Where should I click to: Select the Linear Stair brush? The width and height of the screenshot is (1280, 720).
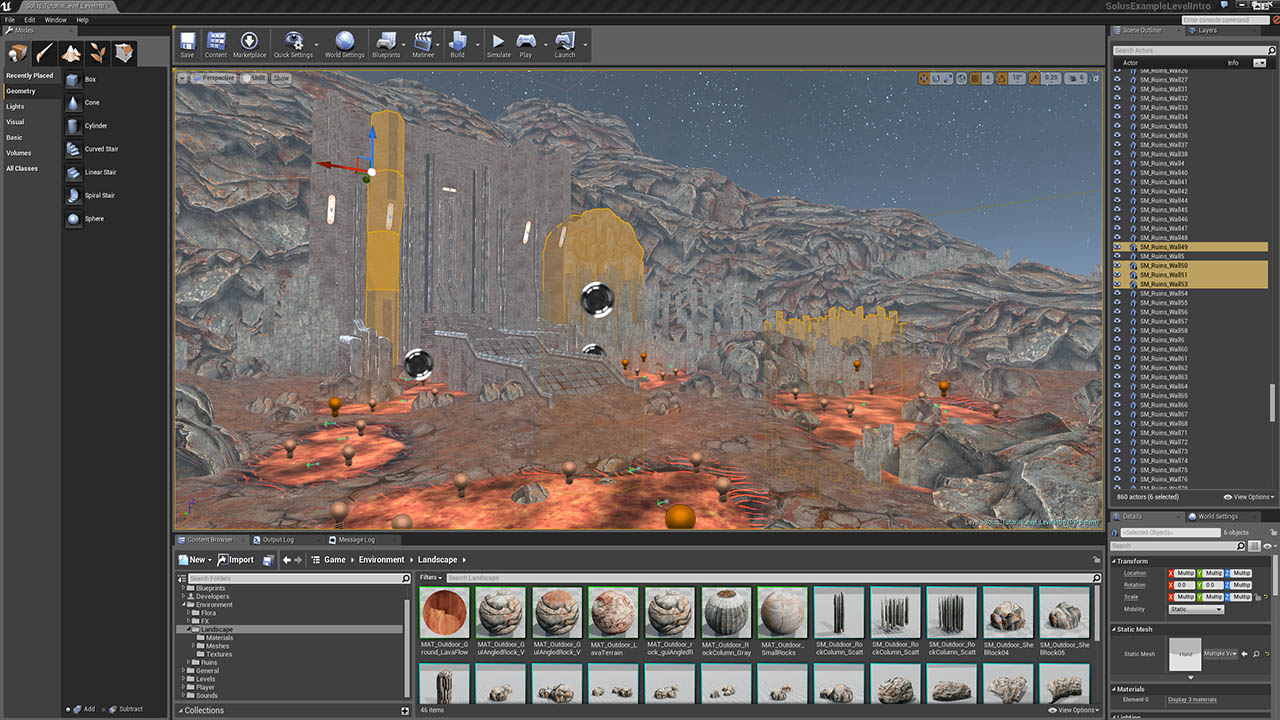pos(74,172)
